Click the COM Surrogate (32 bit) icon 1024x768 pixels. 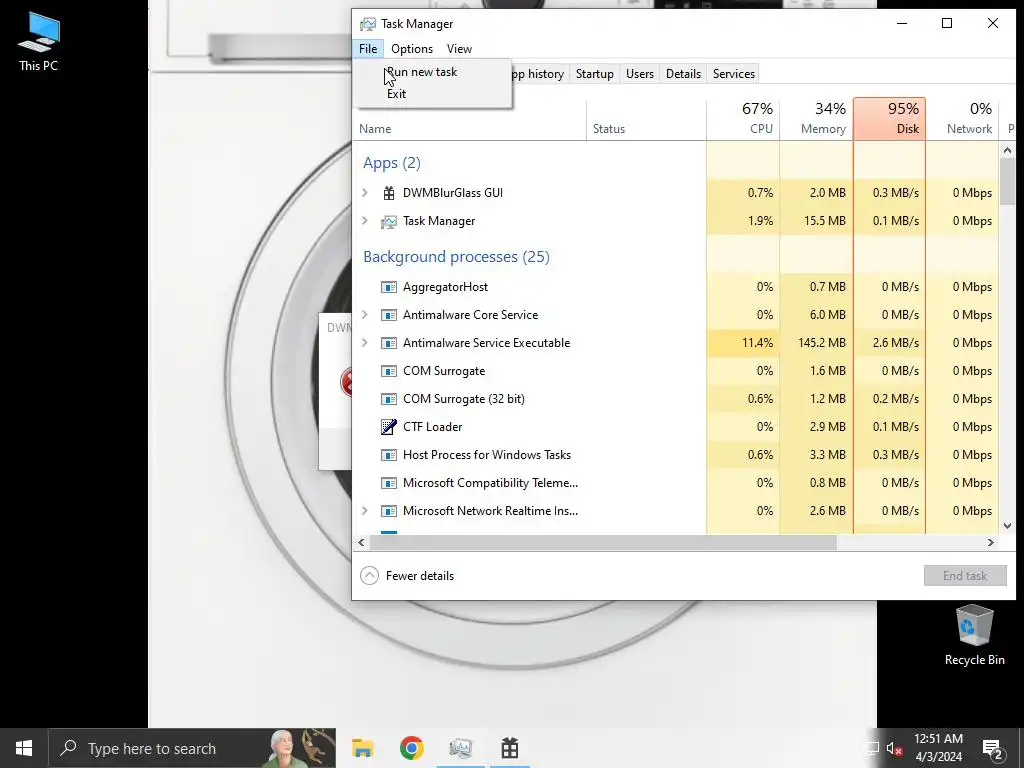tap(389, 399)
